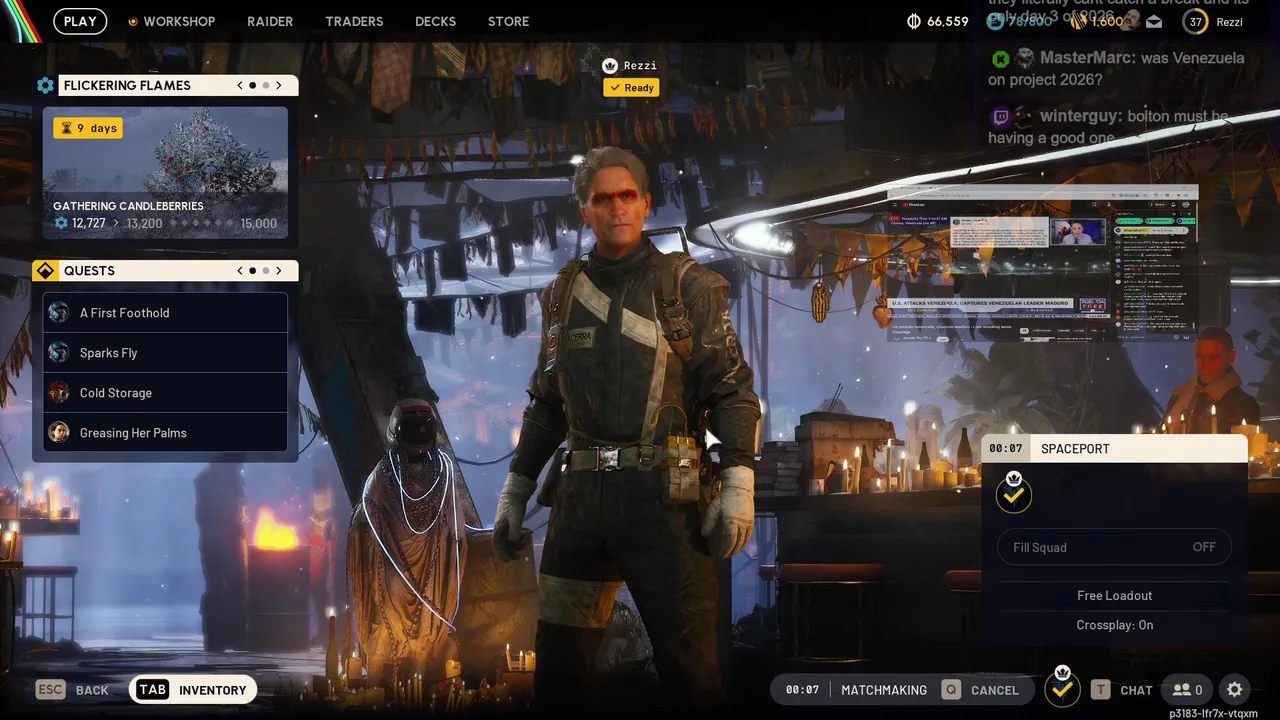Toggle the ready checkmark in bottom bar
The width and height of the screenshot is (1280, 720).
click(1062, 688)
